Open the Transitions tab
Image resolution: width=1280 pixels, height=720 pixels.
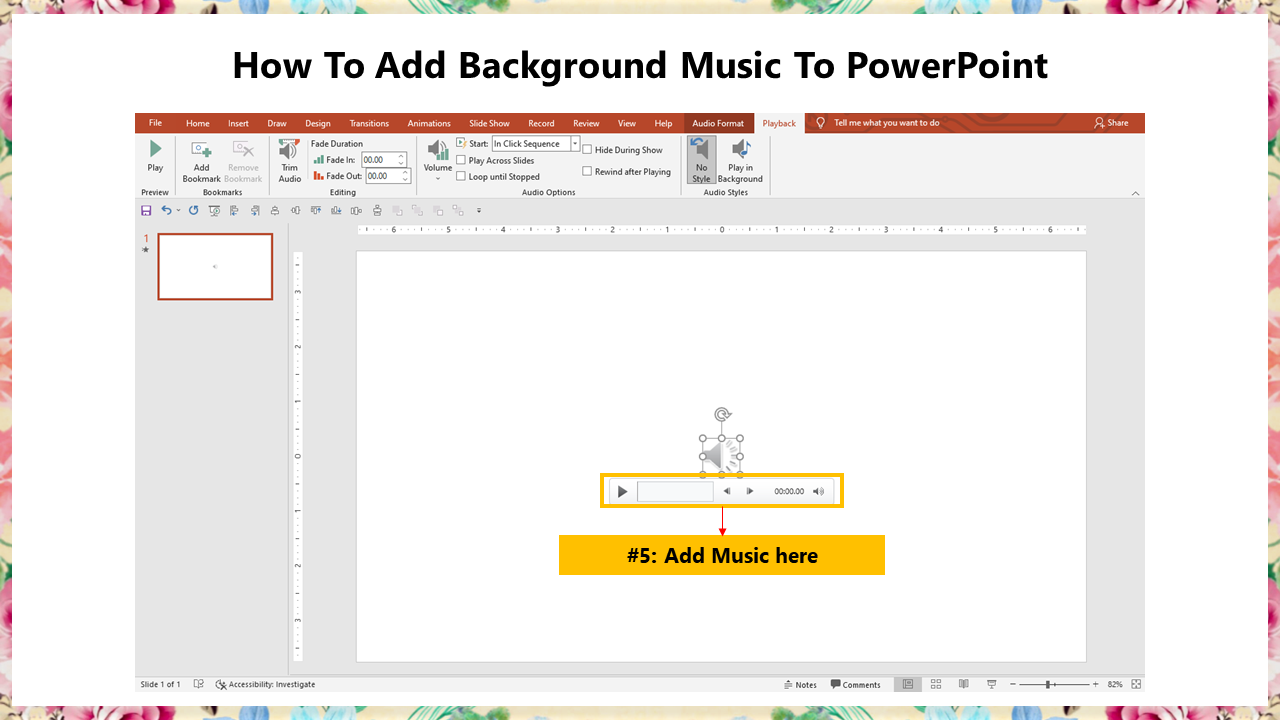click(369, 123)
